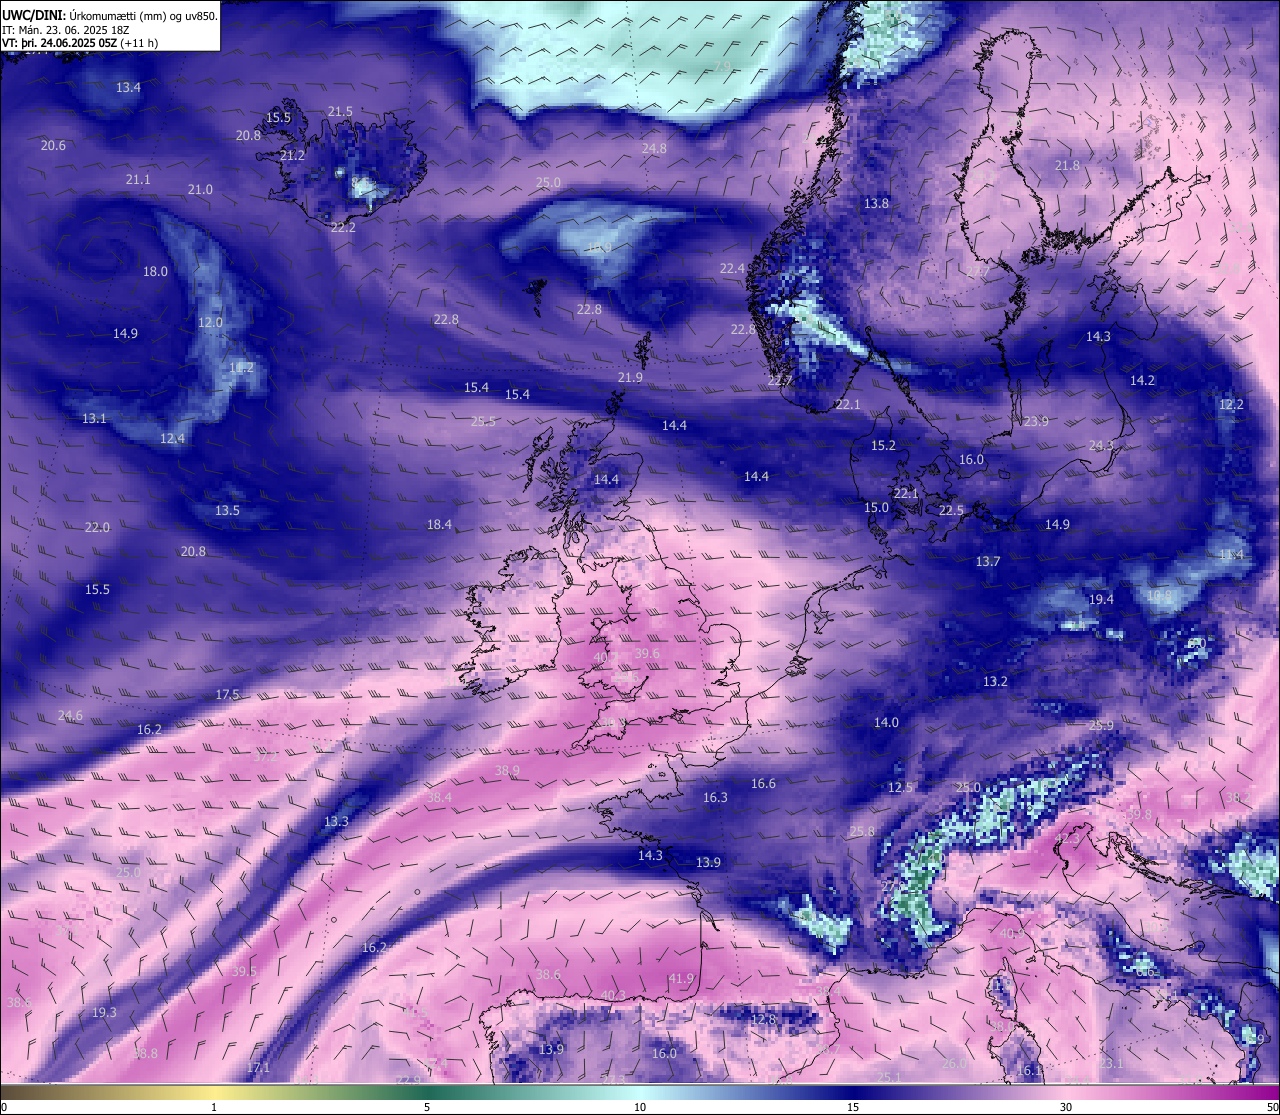
Task: Click the 18.0 value label
Action: pyautogui.click(x=155, y=272)
